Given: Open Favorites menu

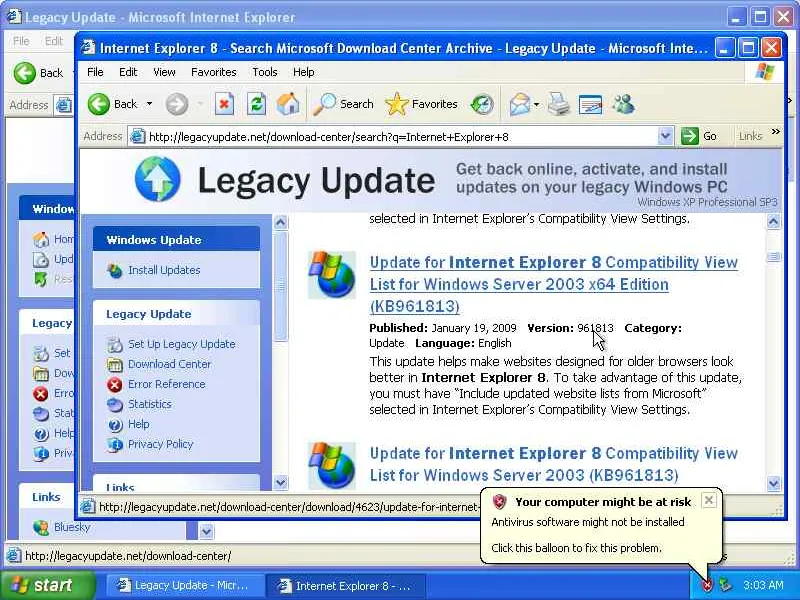Looking at the screenshot, I should click(214, 72).
